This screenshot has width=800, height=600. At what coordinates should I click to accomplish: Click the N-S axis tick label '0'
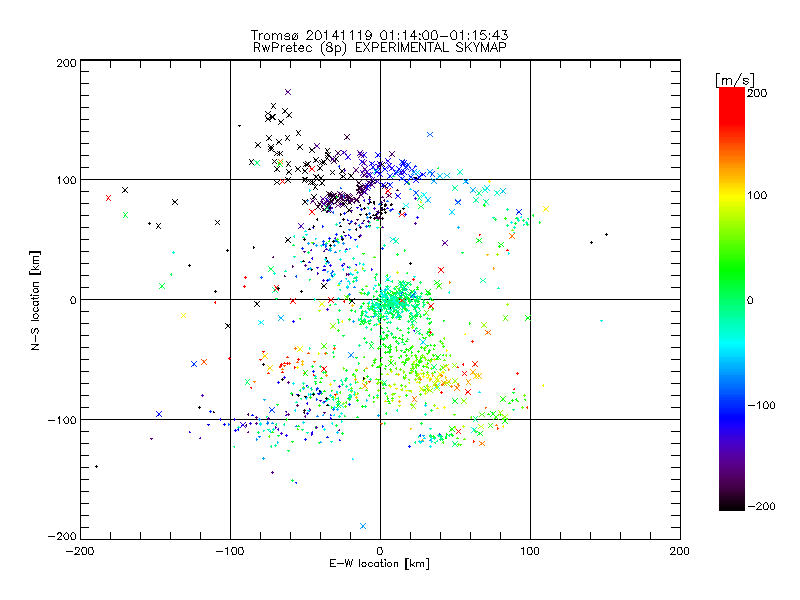(x=73, y=300)
